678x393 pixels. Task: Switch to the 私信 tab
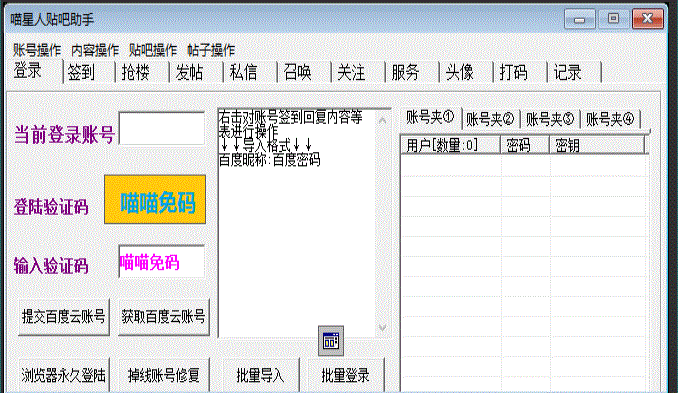(x=250, y=72)
